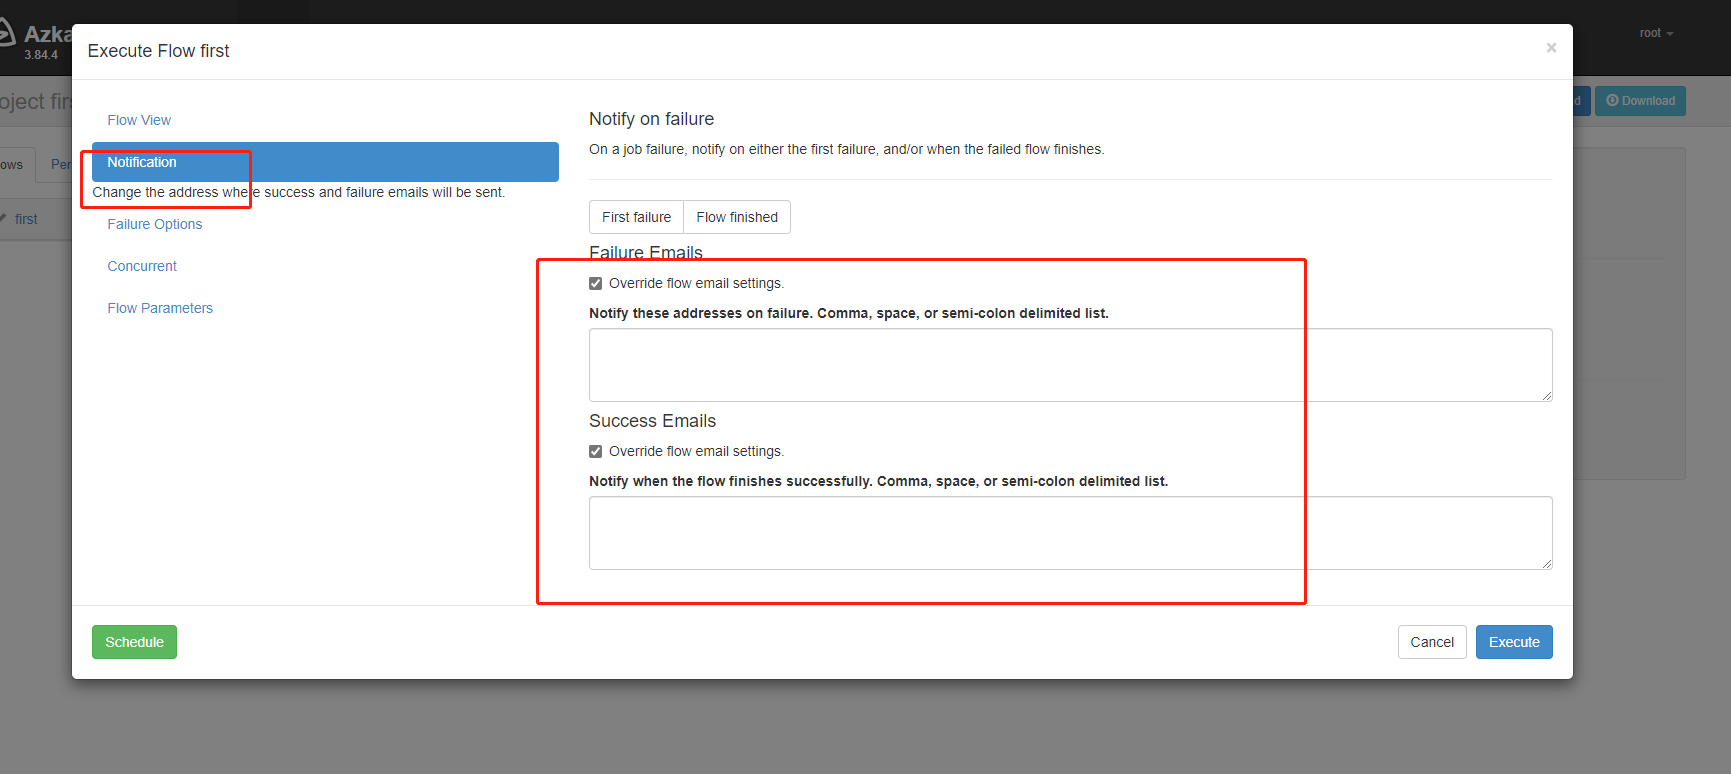Toggle Success Emails override flow email settings

596,452
